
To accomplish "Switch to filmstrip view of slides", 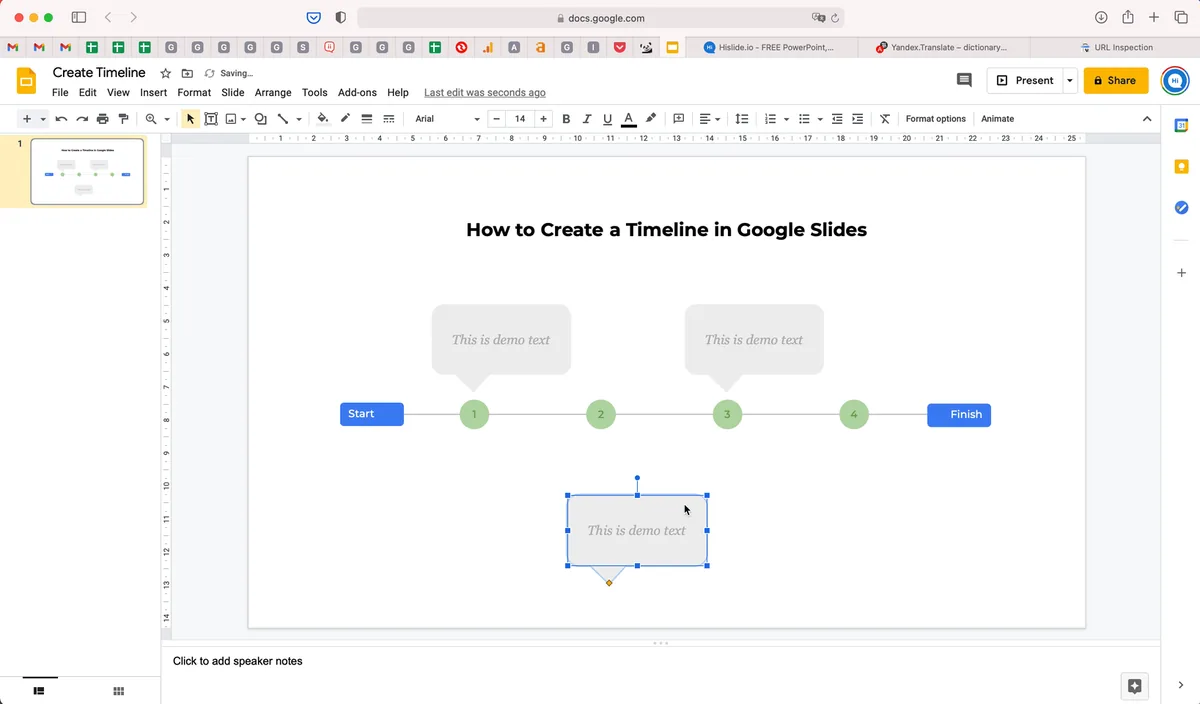I will [40, 691].
